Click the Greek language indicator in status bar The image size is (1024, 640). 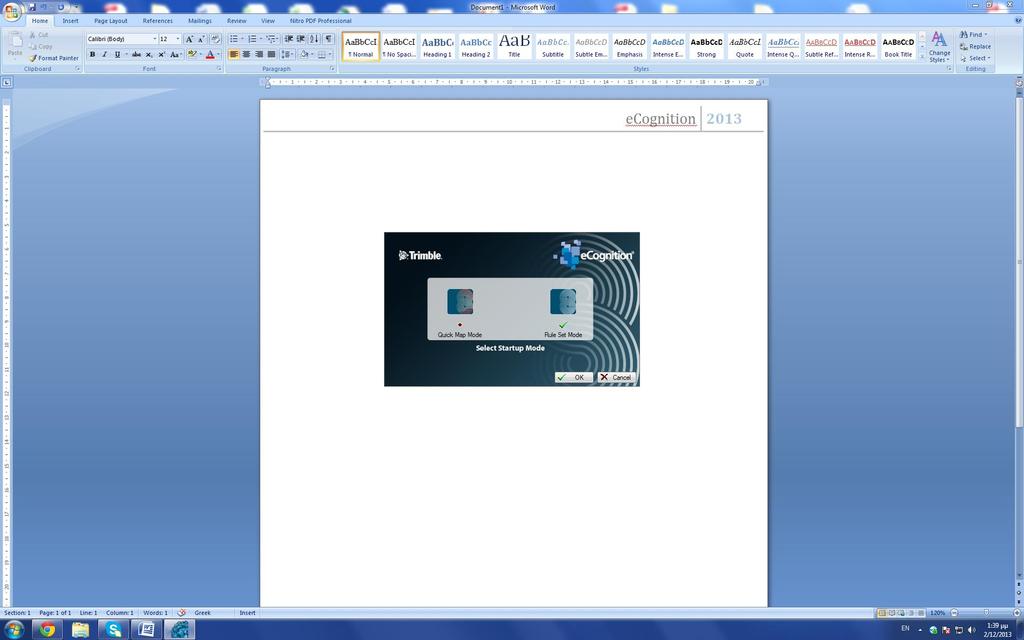pos(202,613)
